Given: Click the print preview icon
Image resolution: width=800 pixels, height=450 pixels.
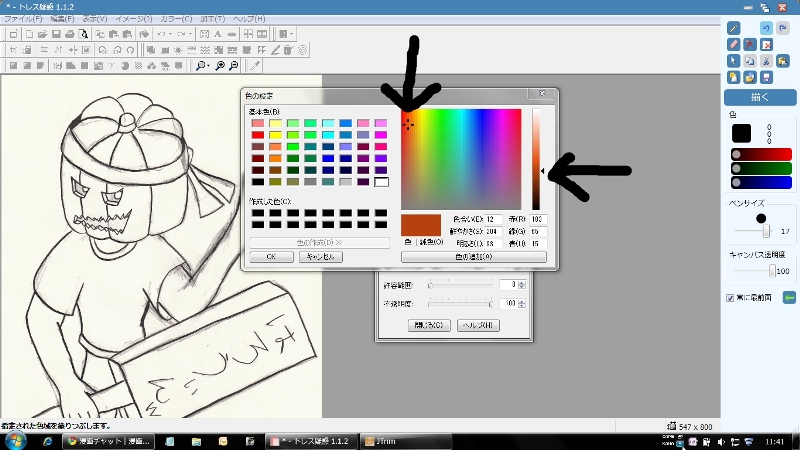Looking at the screenshot, I should pyautogui.click(x=84, y=34).
